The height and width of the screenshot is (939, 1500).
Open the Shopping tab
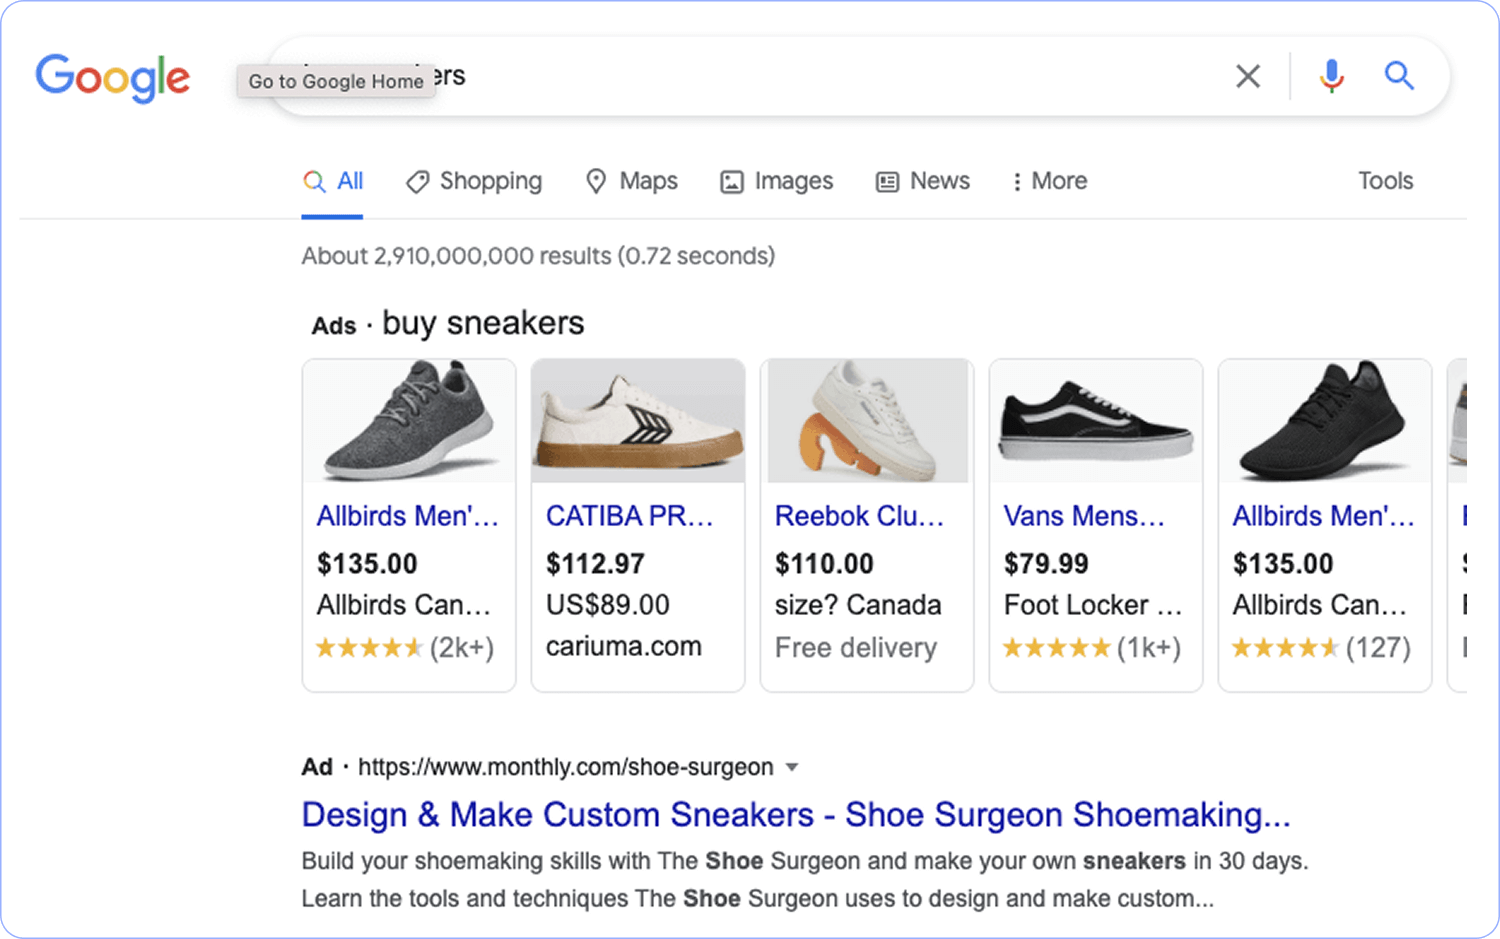coord(474,181)
